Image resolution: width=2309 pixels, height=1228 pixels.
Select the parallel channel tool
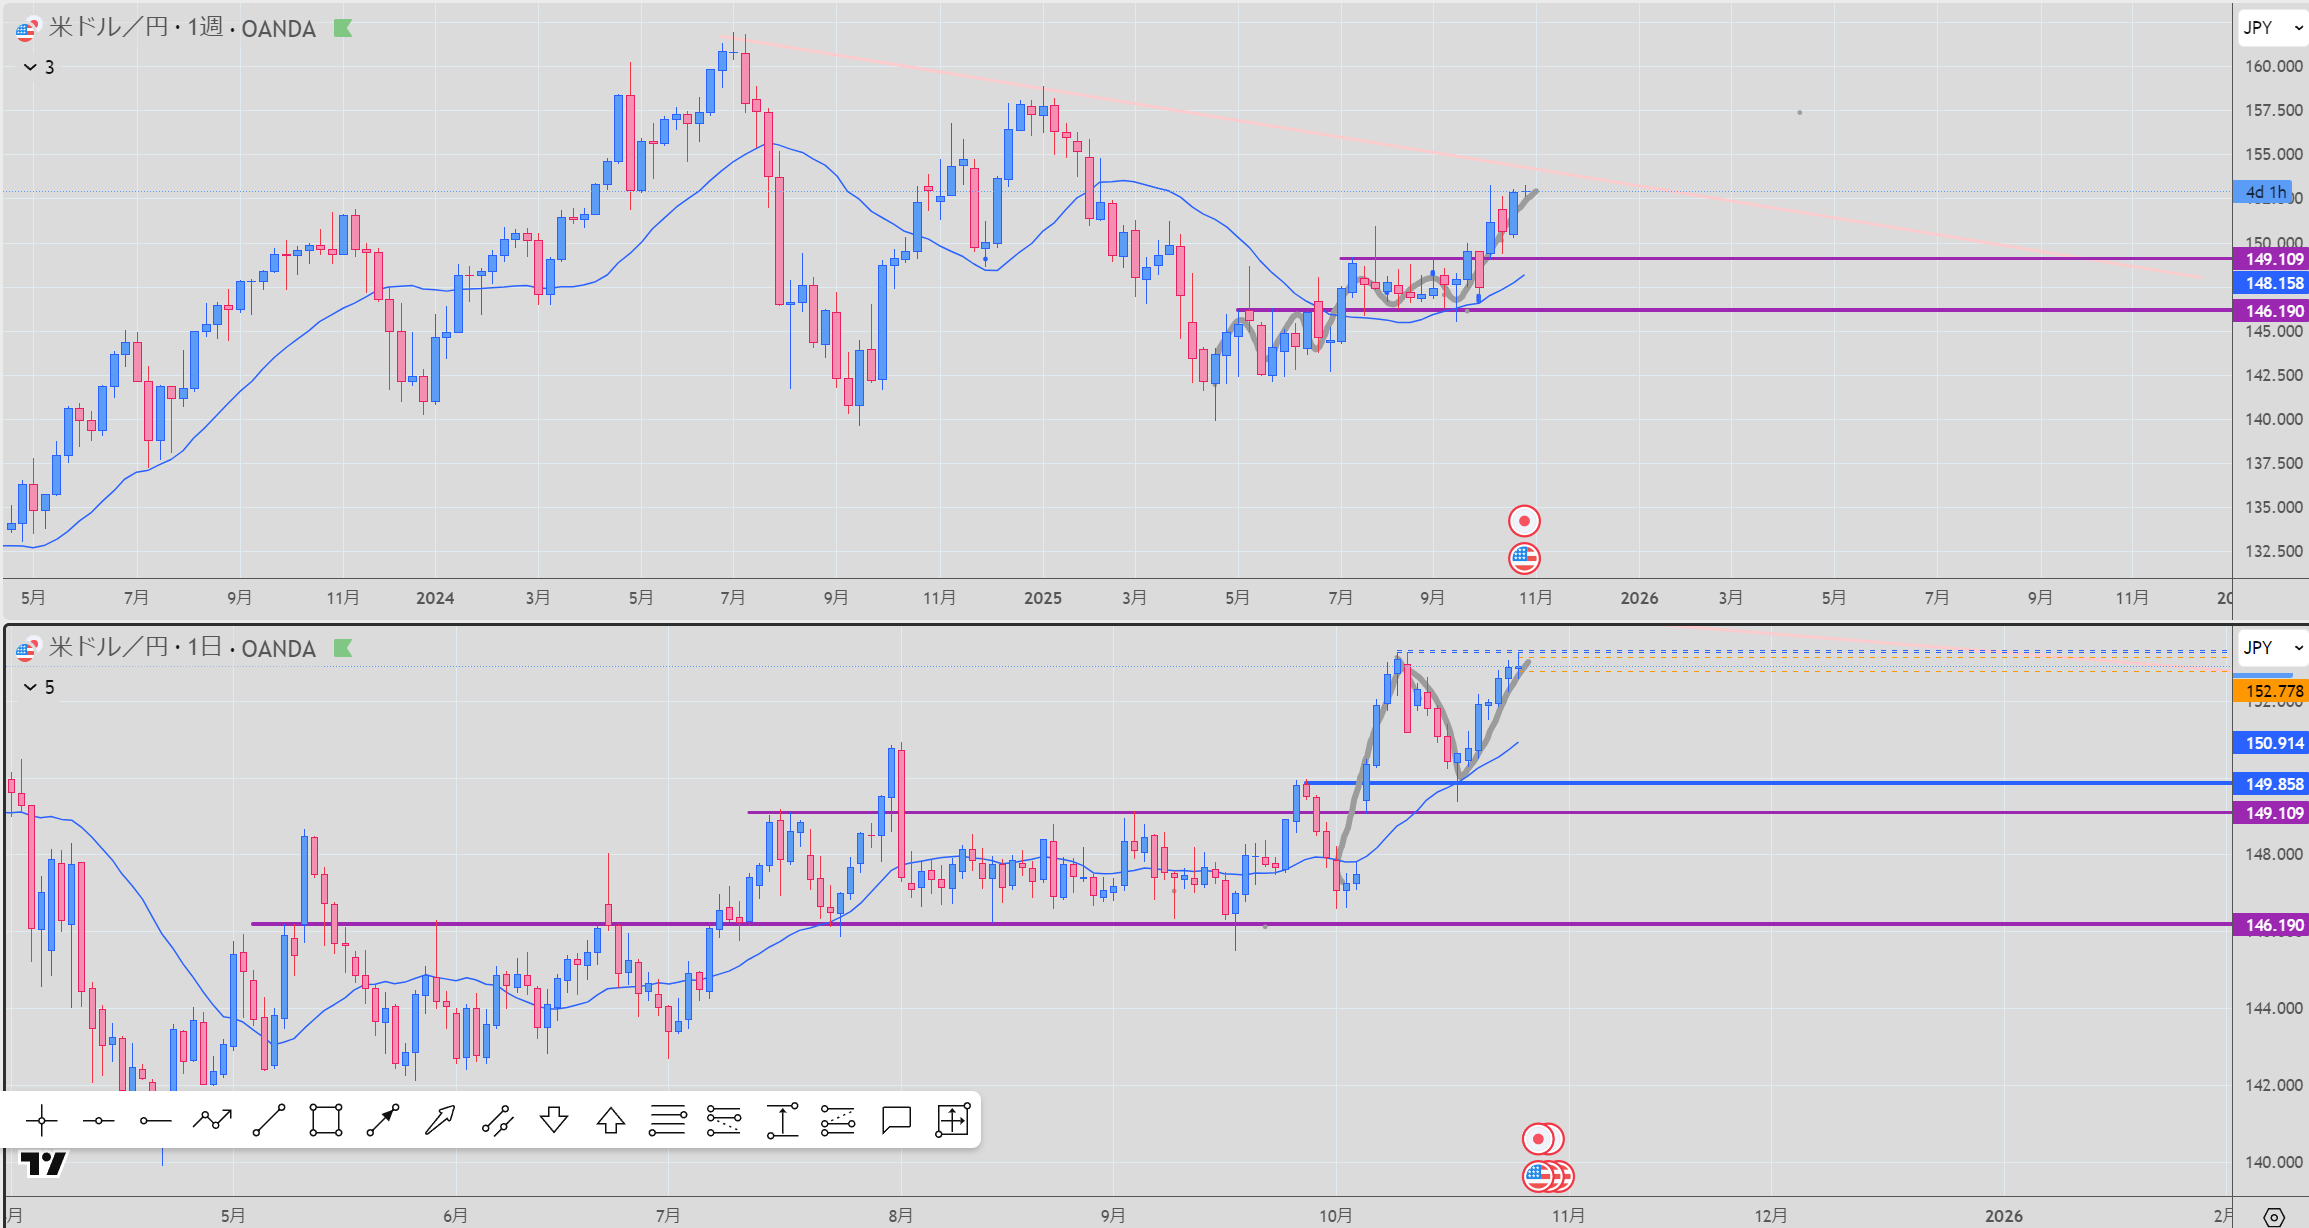497,1120
